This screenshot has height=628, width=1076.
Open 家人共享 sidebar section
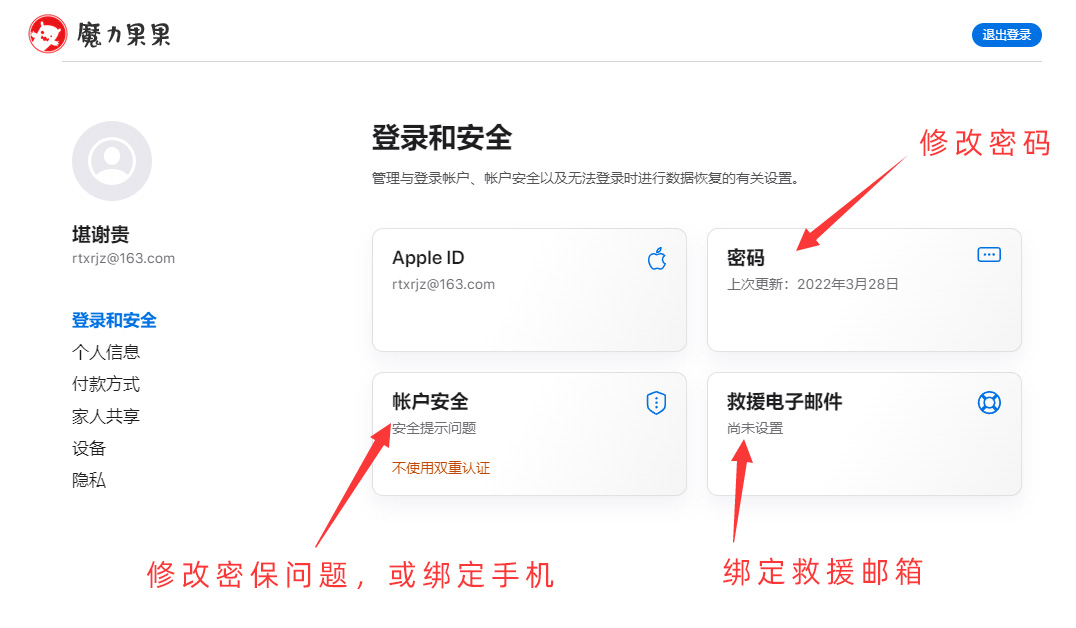tap(106, 416)
